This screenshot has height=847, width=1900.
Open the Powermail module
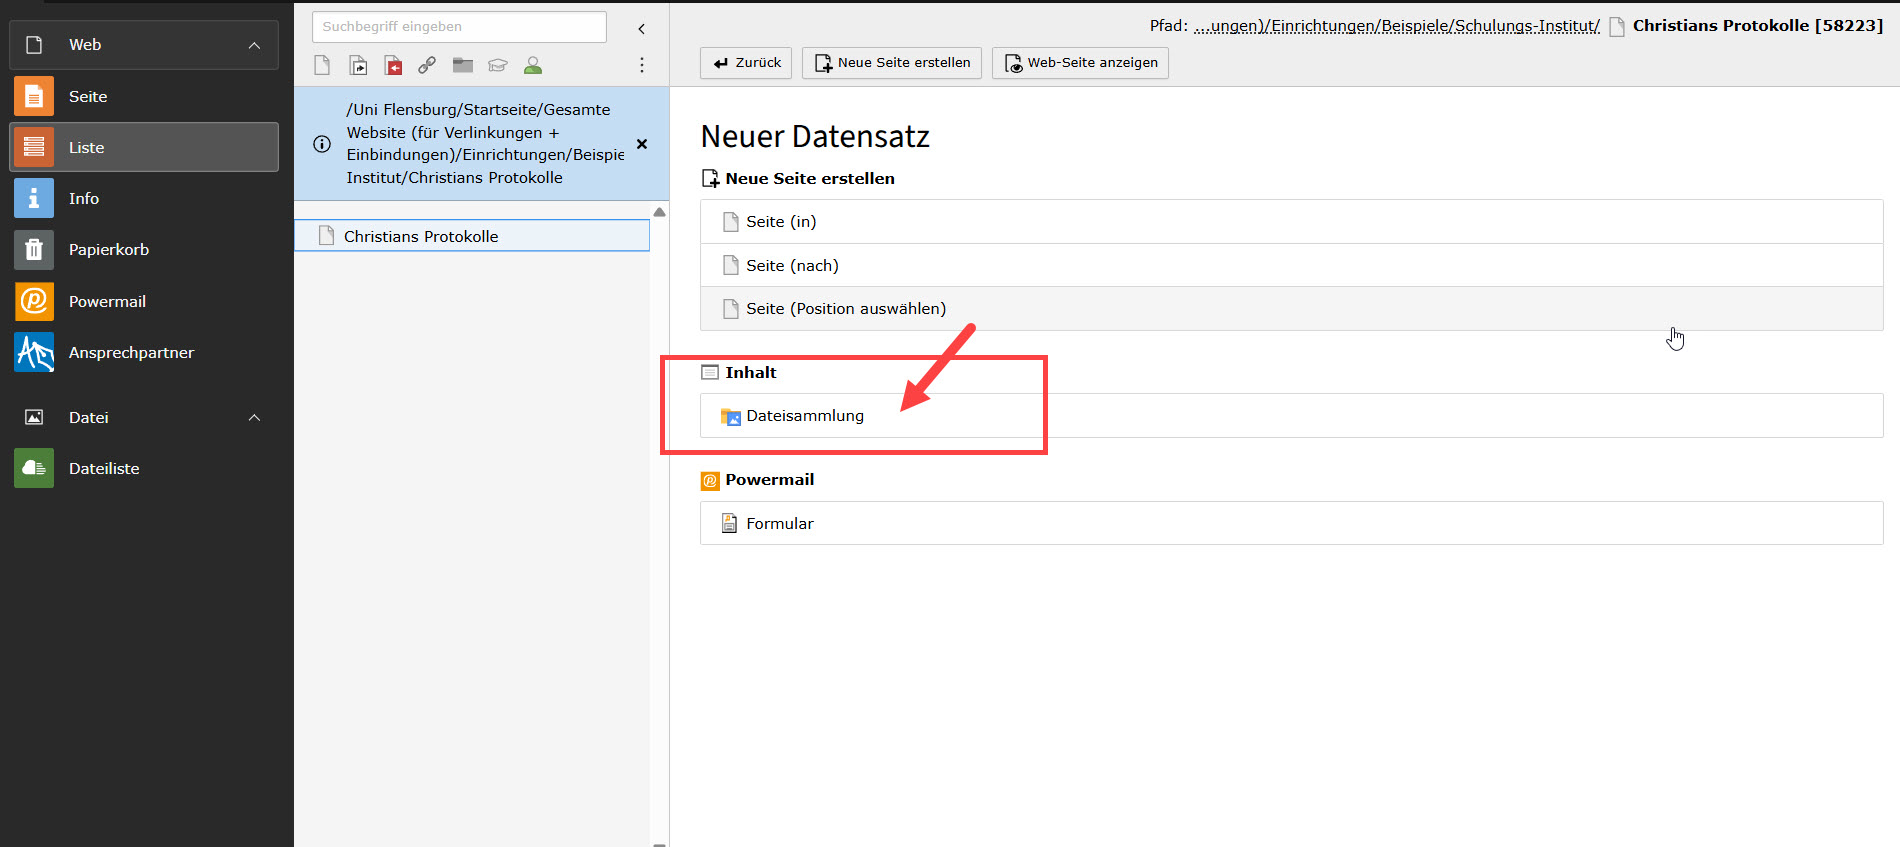pyautogui.click(x=107, y=301)
